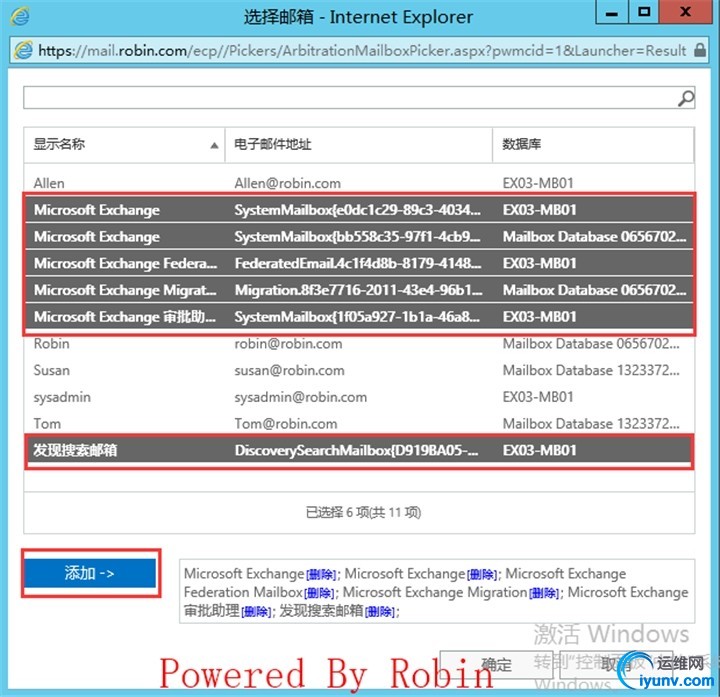Click robin@robin.com email address cell
Viewport: 720px width, 697px height.
[x=288, y=343]
